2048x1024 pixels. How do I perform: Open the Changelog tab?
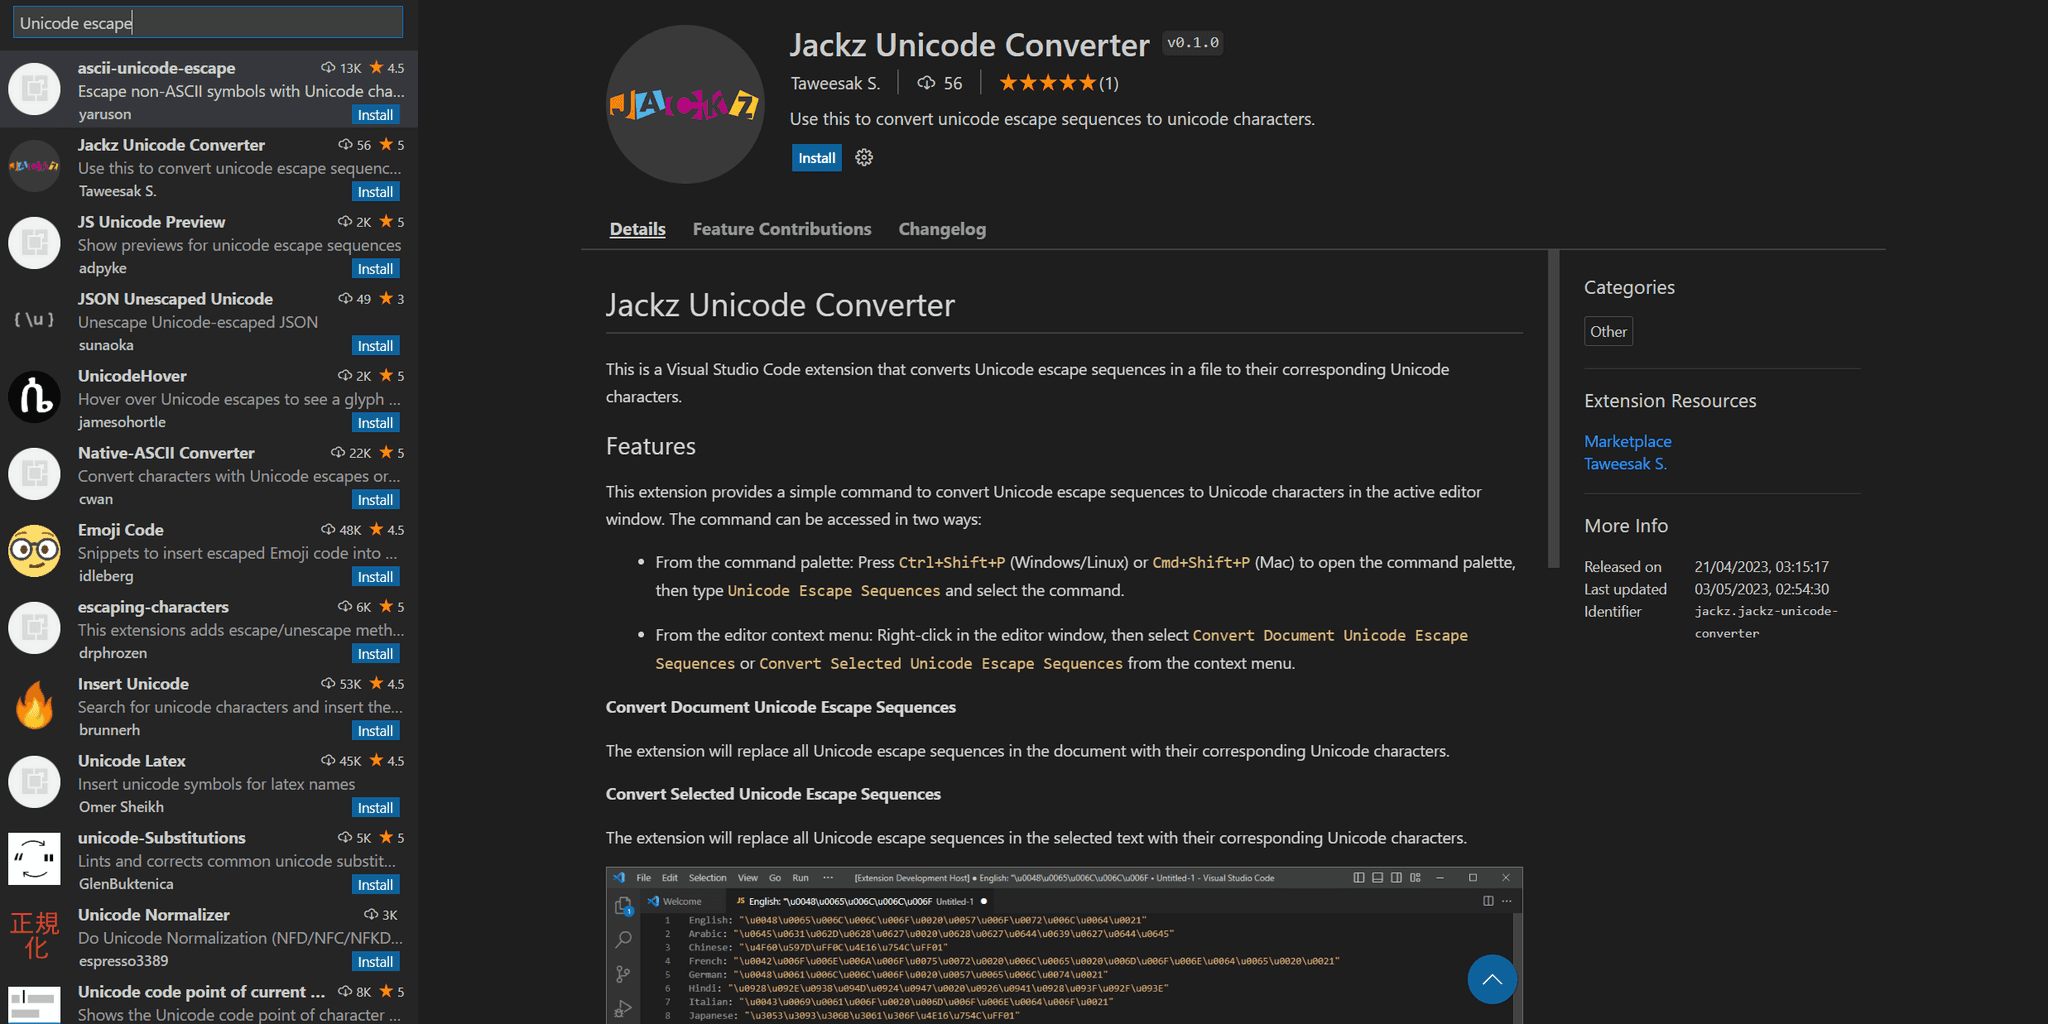[x=942, y=229]
